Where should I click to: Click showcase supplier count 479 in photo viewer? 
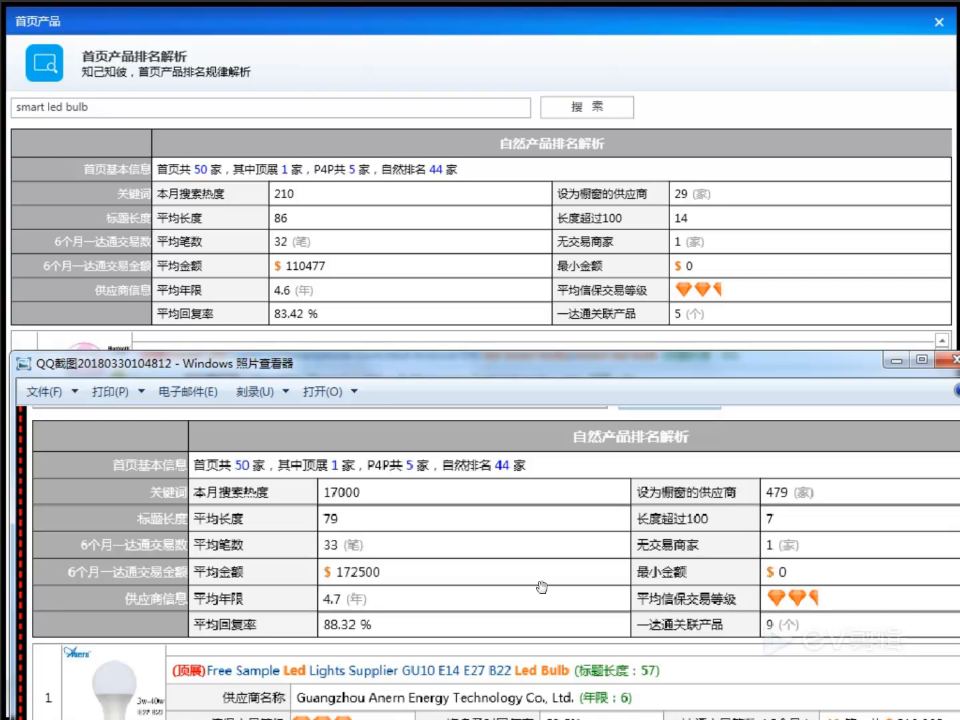[x=790, y=493]
